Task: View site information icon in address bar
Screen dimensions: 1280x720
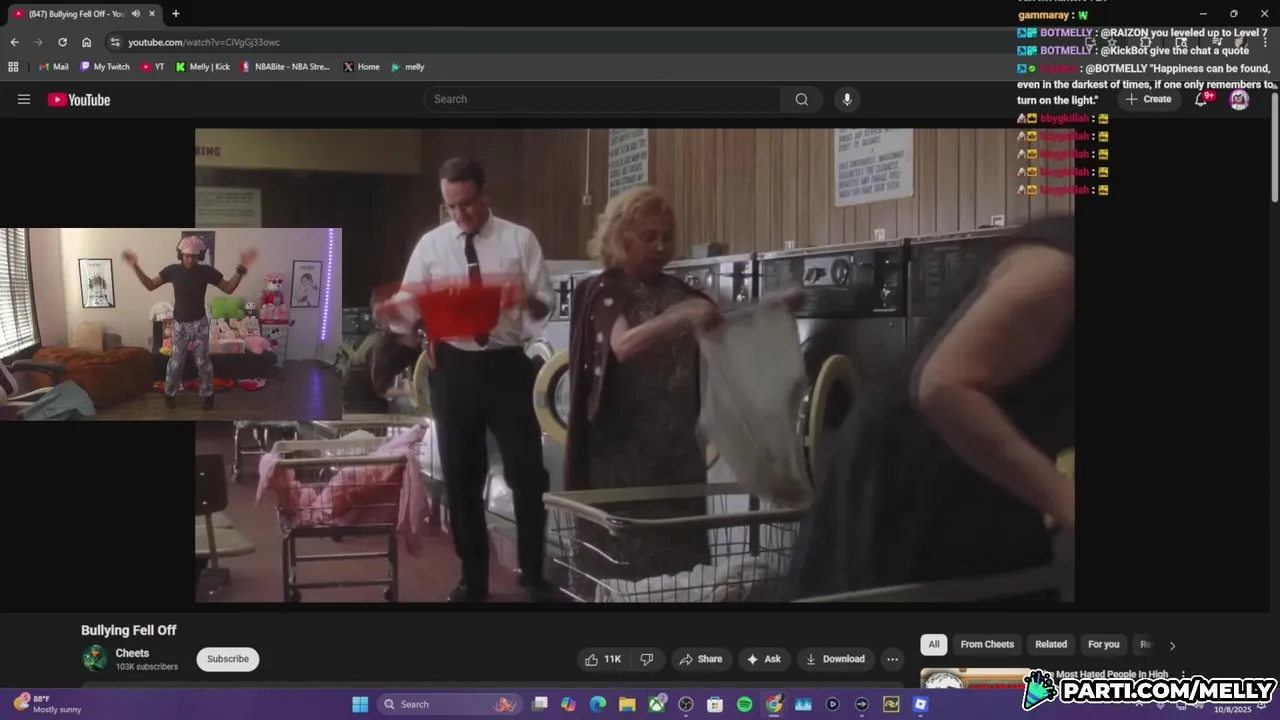Action: (x=115, y=42)
